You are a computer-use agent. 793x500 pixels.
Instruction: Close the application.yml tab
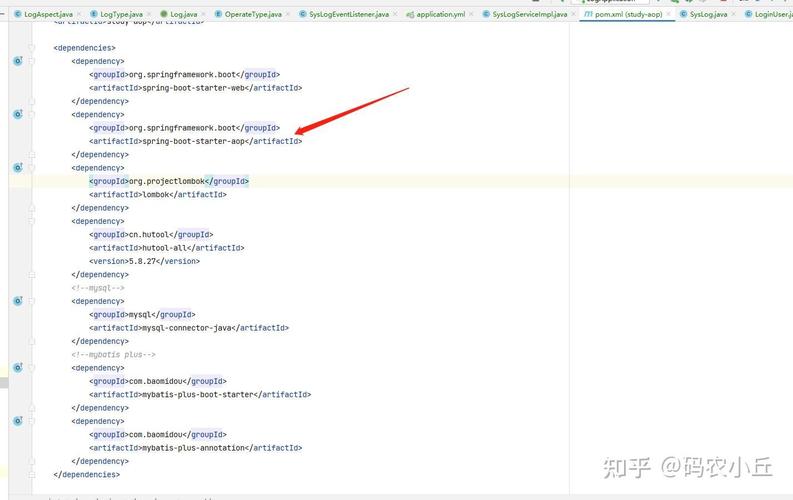(471, 14)
